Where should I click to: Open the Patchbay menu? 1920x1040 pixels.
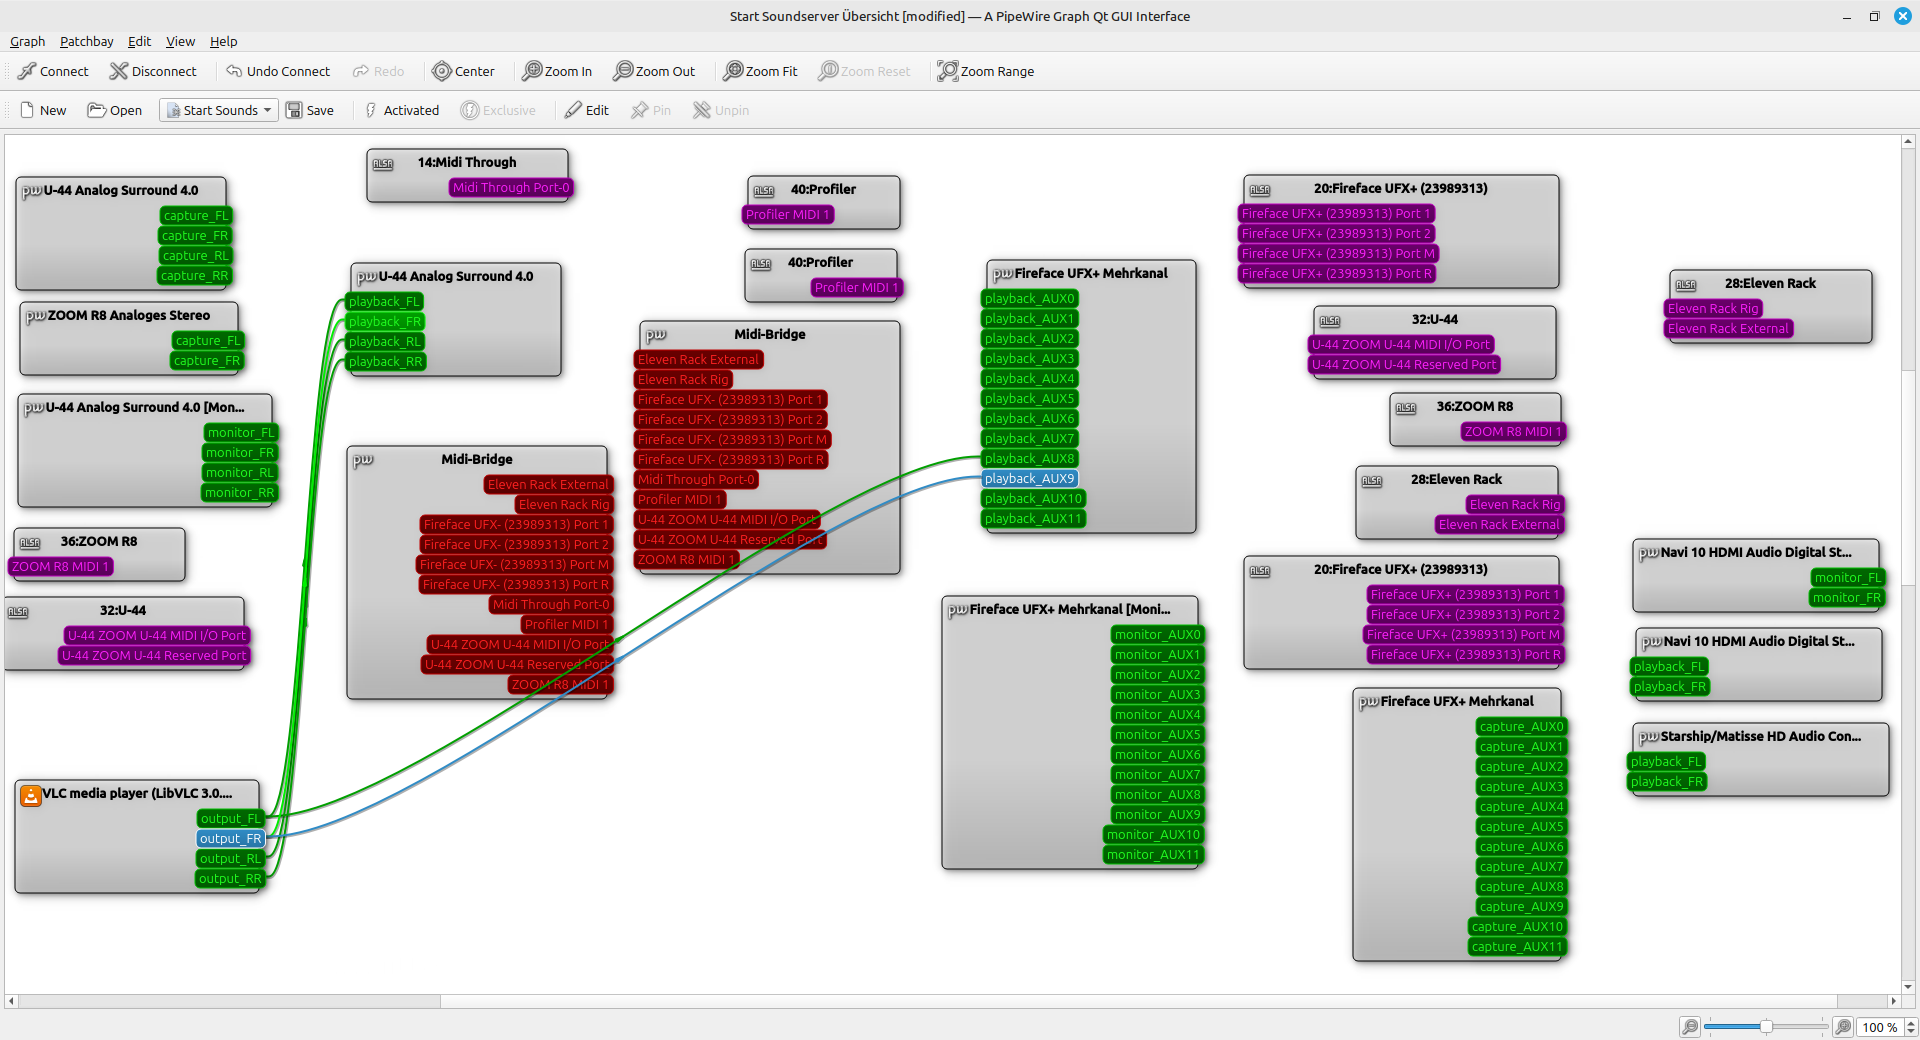click(86, 41)
